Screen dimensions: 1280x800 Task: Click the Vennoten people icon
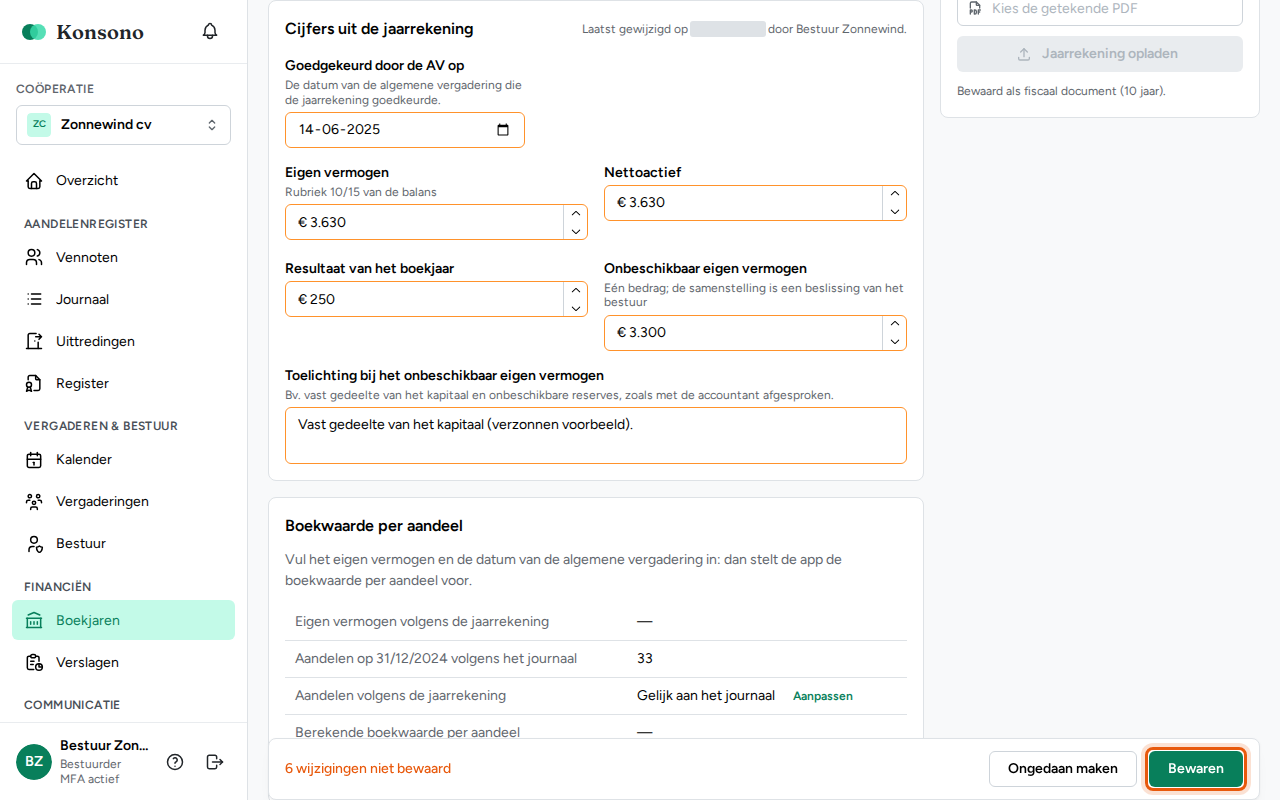coord(34,258)
